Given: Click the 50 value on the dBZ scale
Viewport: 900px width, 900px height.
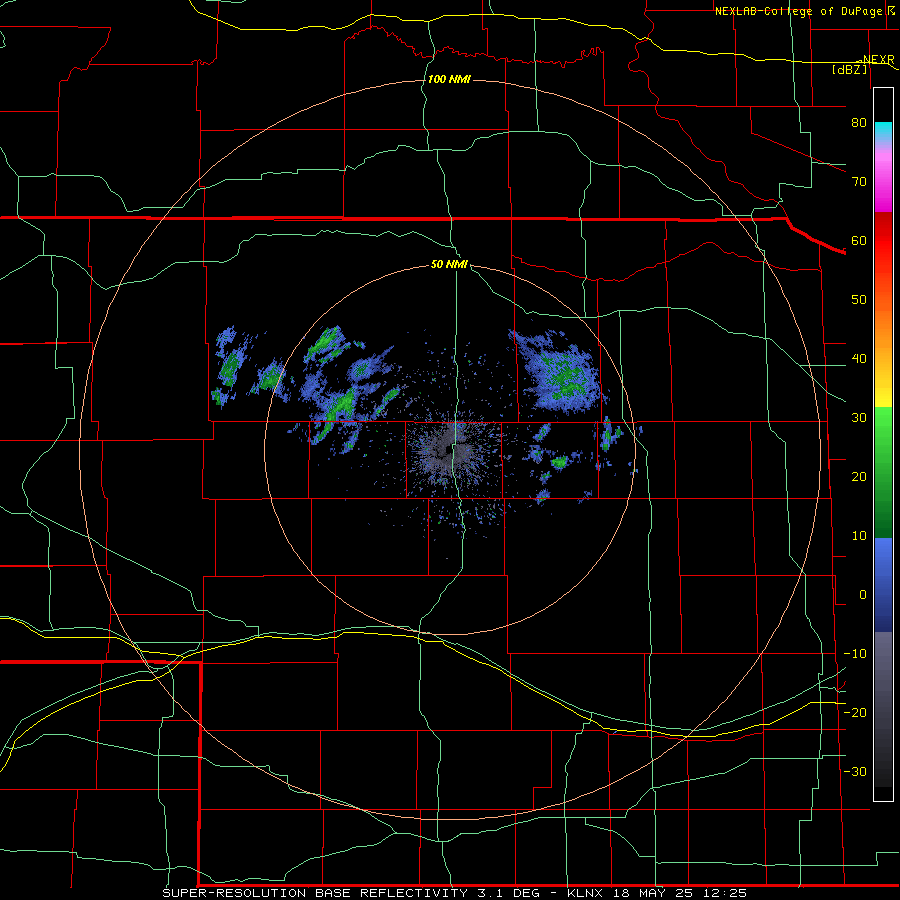Looking at the screenshot, I should coord(859,300).
